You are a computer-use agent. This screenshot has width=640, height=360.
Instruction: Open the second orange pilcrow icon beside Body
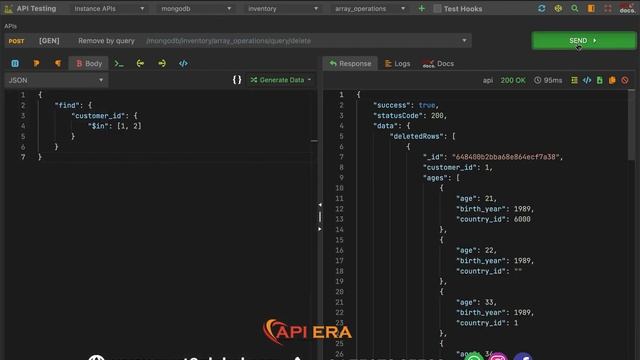pos(58,63)
